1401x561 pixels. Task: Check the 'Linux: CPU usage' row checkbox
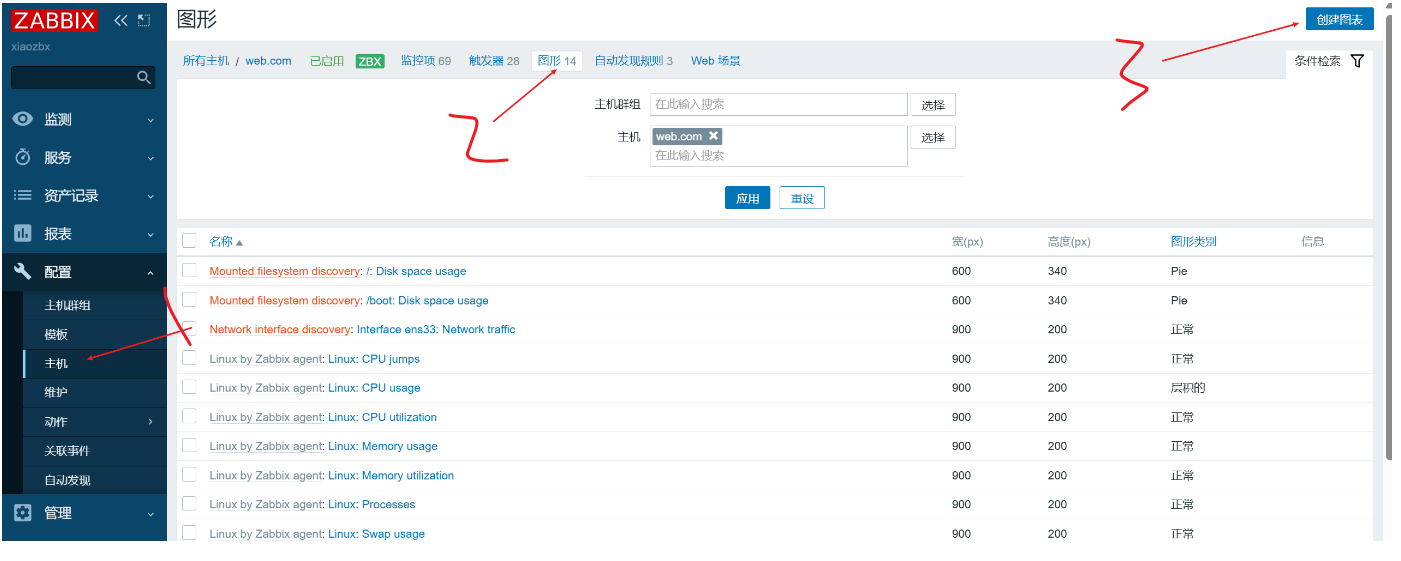click(189, 387)
